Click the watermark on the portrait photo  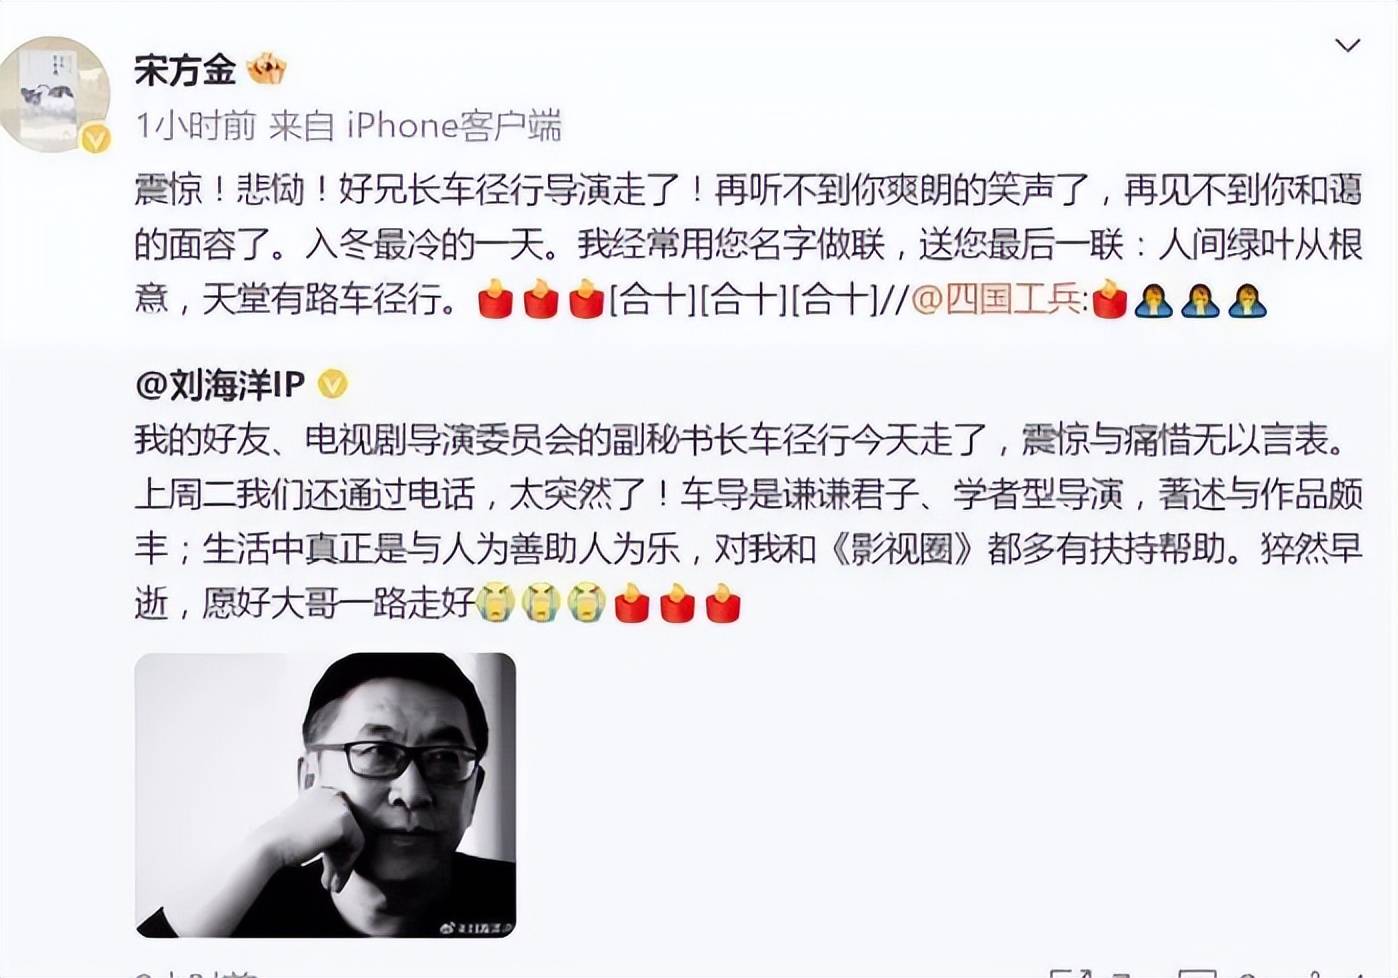(x=476, y=928)
